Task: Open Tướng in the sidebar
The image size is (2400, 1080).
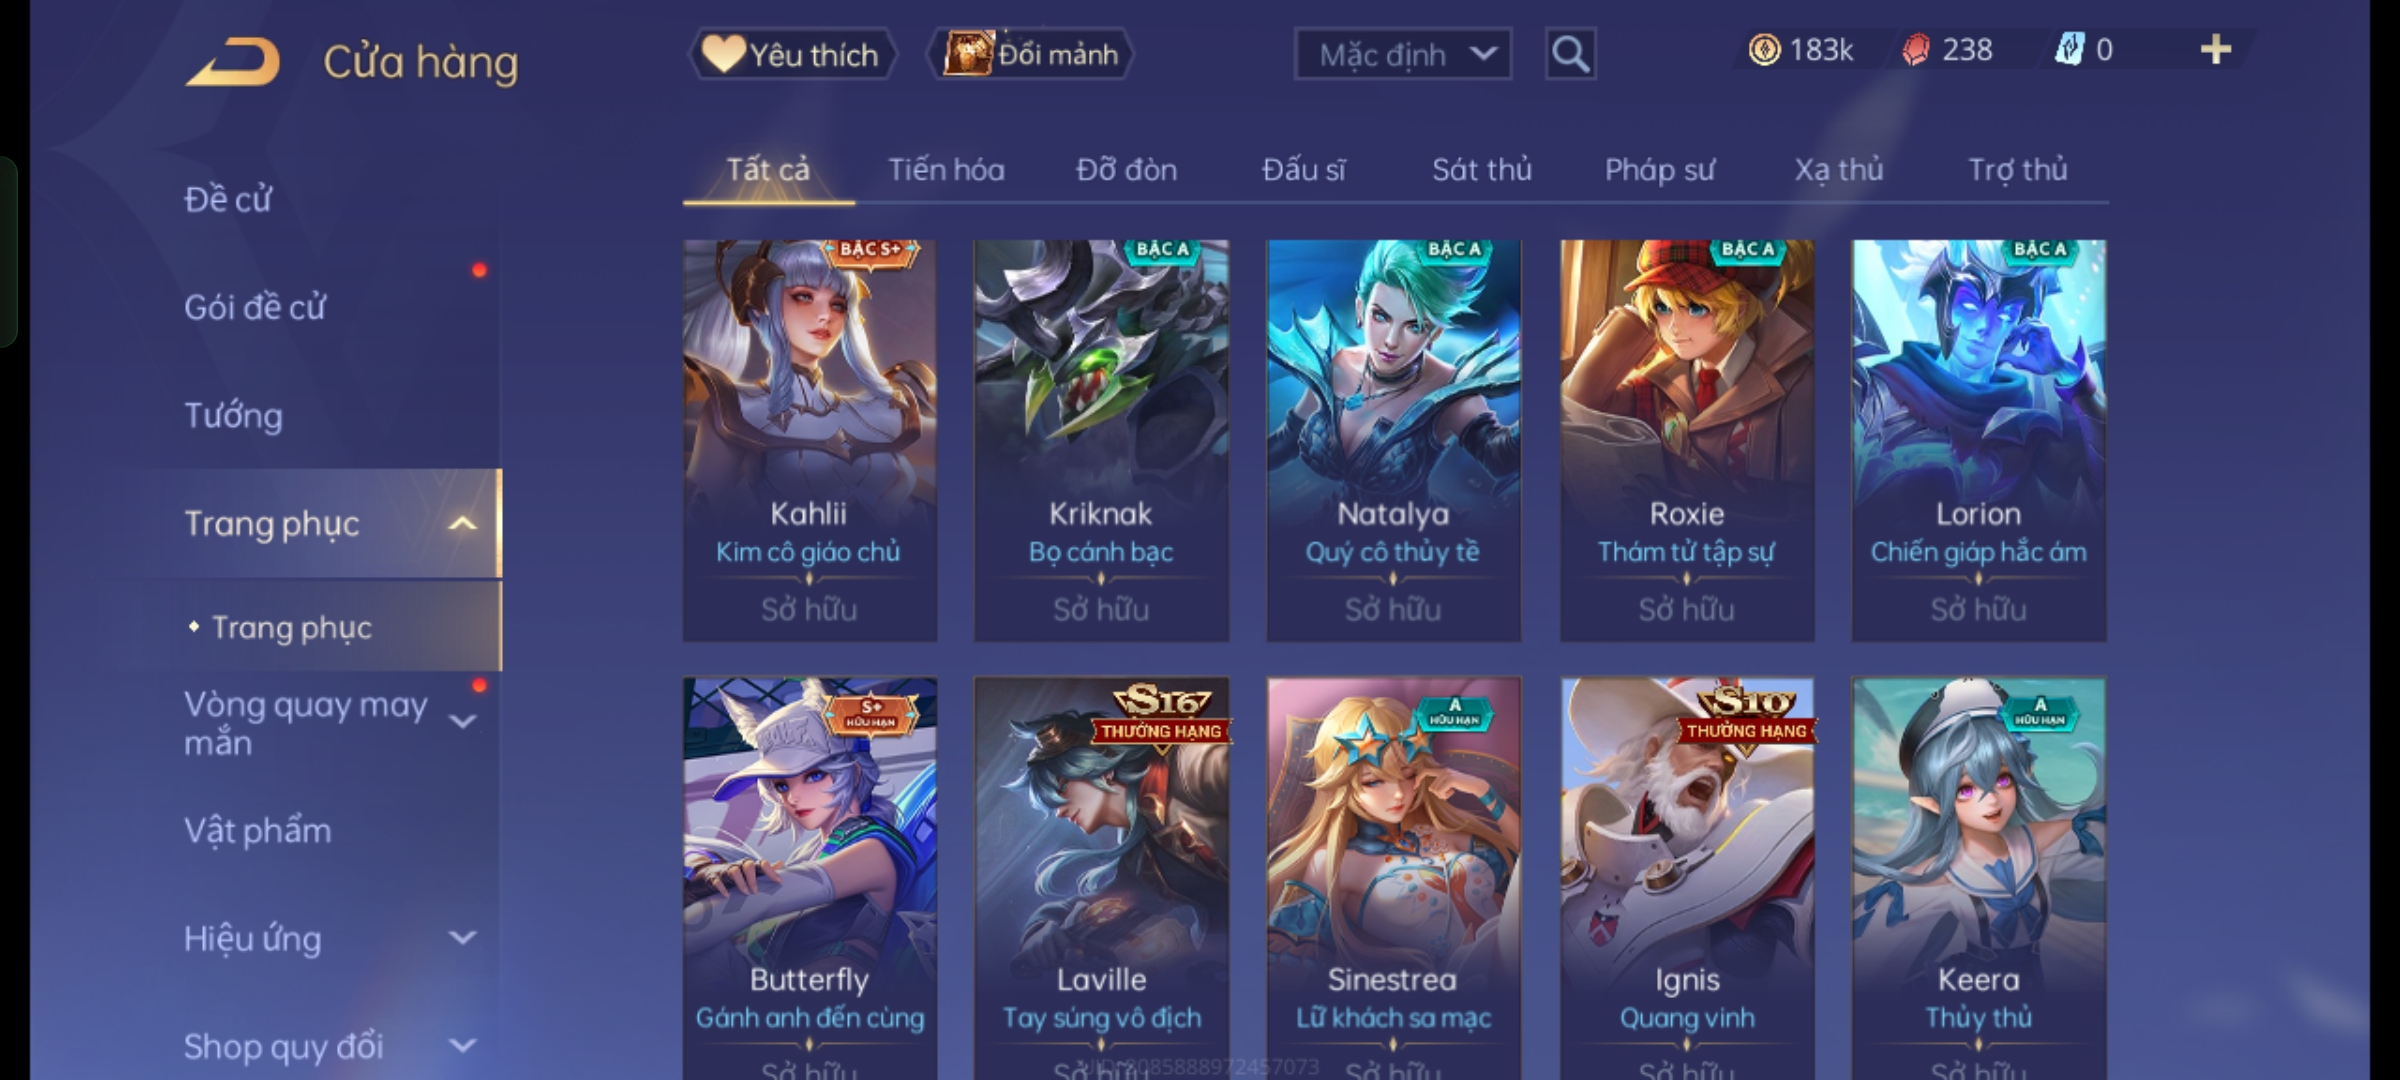Action: tap(233, 415)
